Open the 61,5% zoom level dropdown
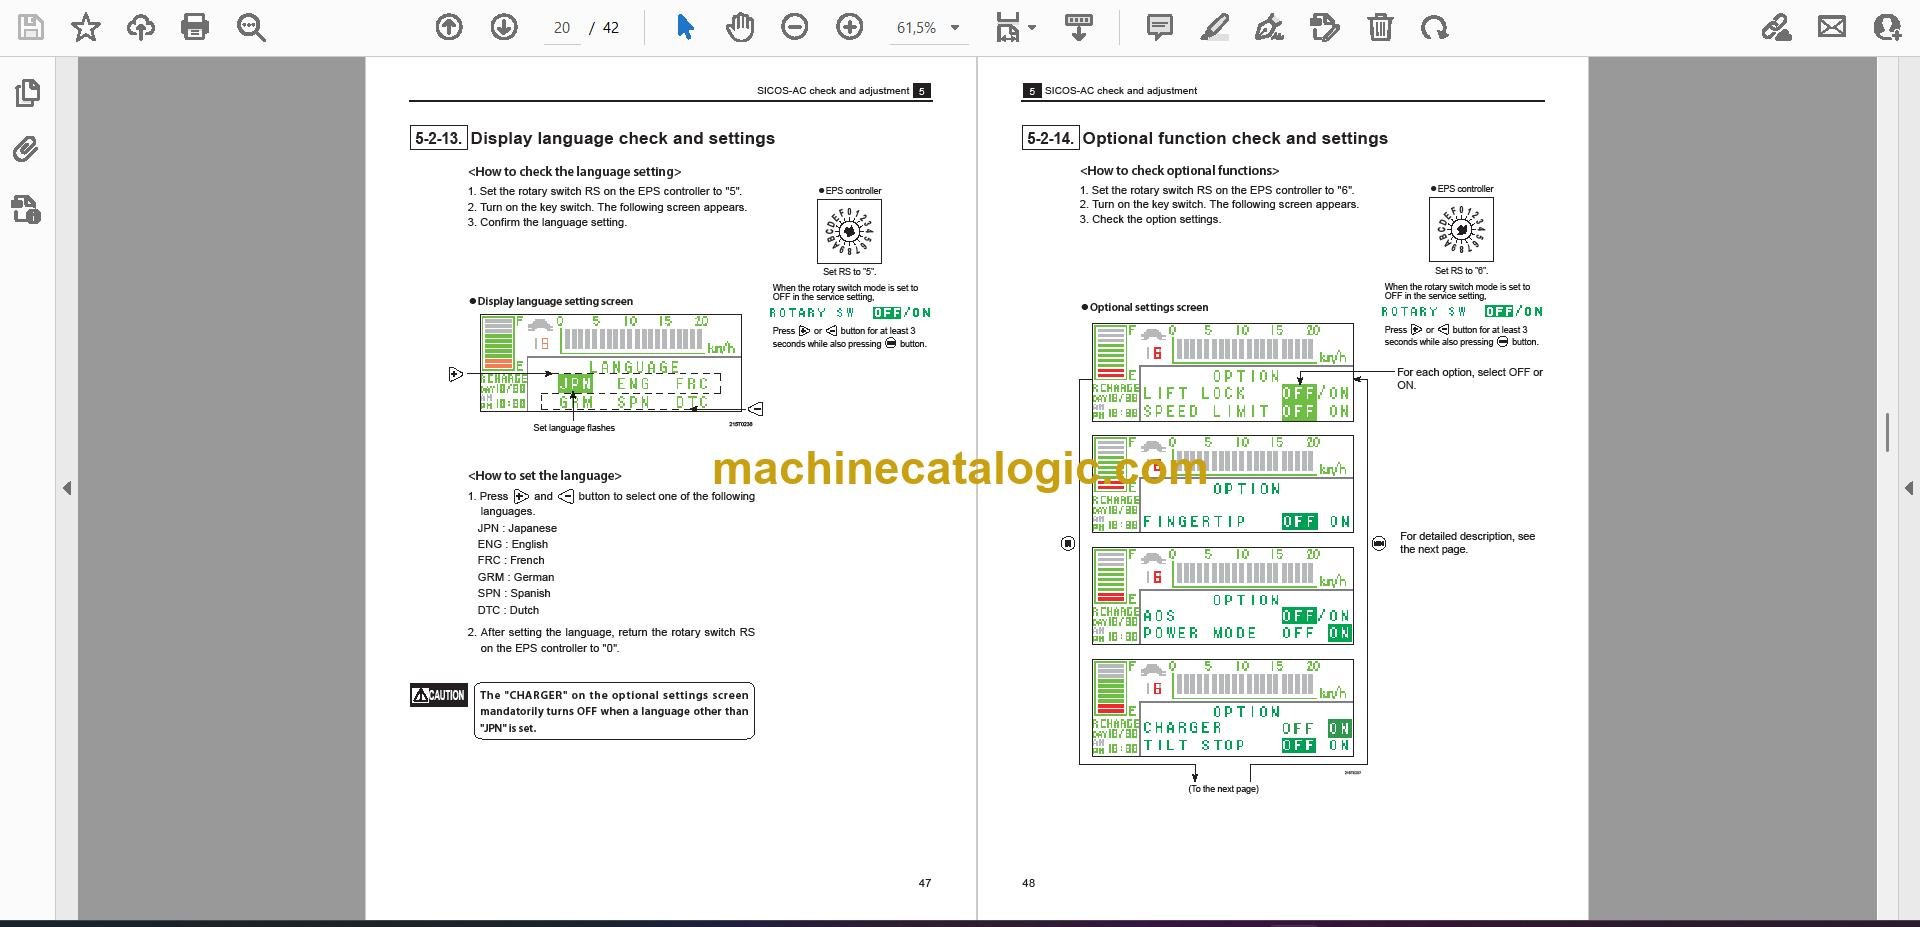1920x927 pixels. (x=929, y=28)
